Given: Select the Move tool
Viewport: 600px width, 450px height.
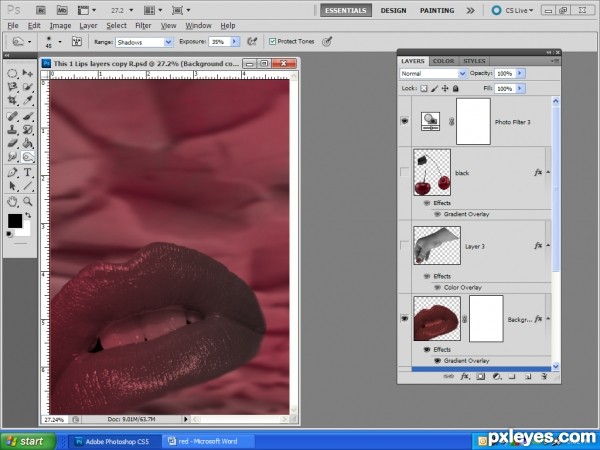Looking at the screenshot, I should (28, 73).
